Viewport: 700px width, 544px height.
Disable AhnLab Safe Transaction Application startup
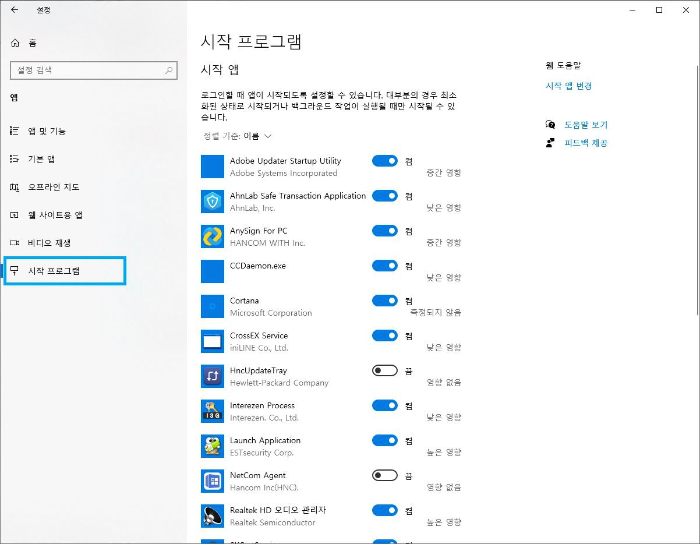point(385,196)
